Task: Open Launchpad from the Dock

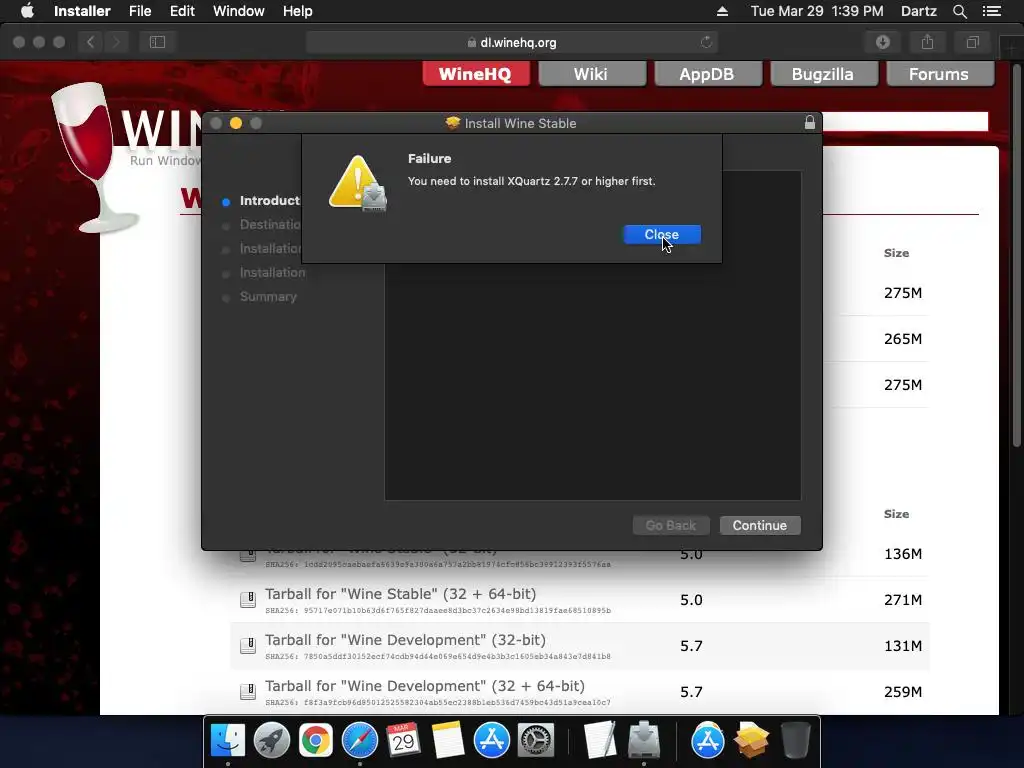Action: [x=272, y=741]
